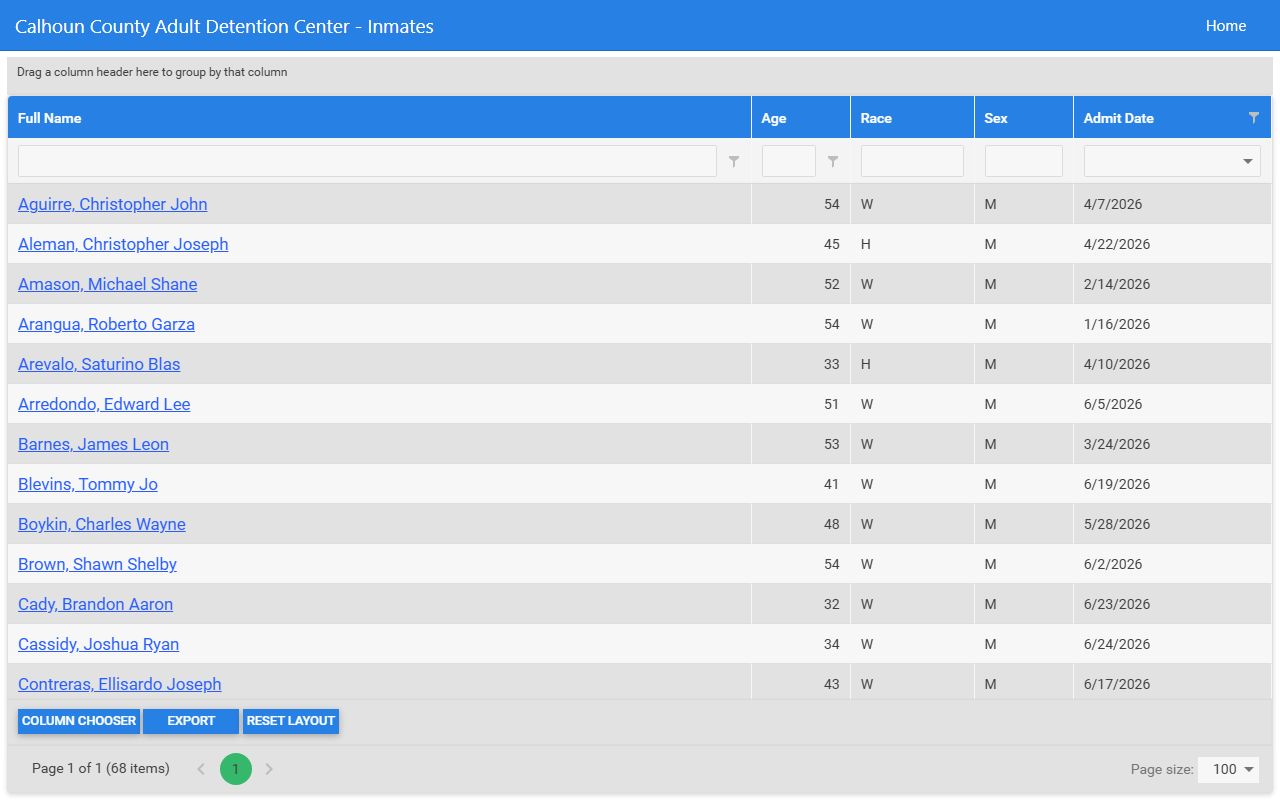Open inmate Cady, Brandon Aaron

coord(95,604)
